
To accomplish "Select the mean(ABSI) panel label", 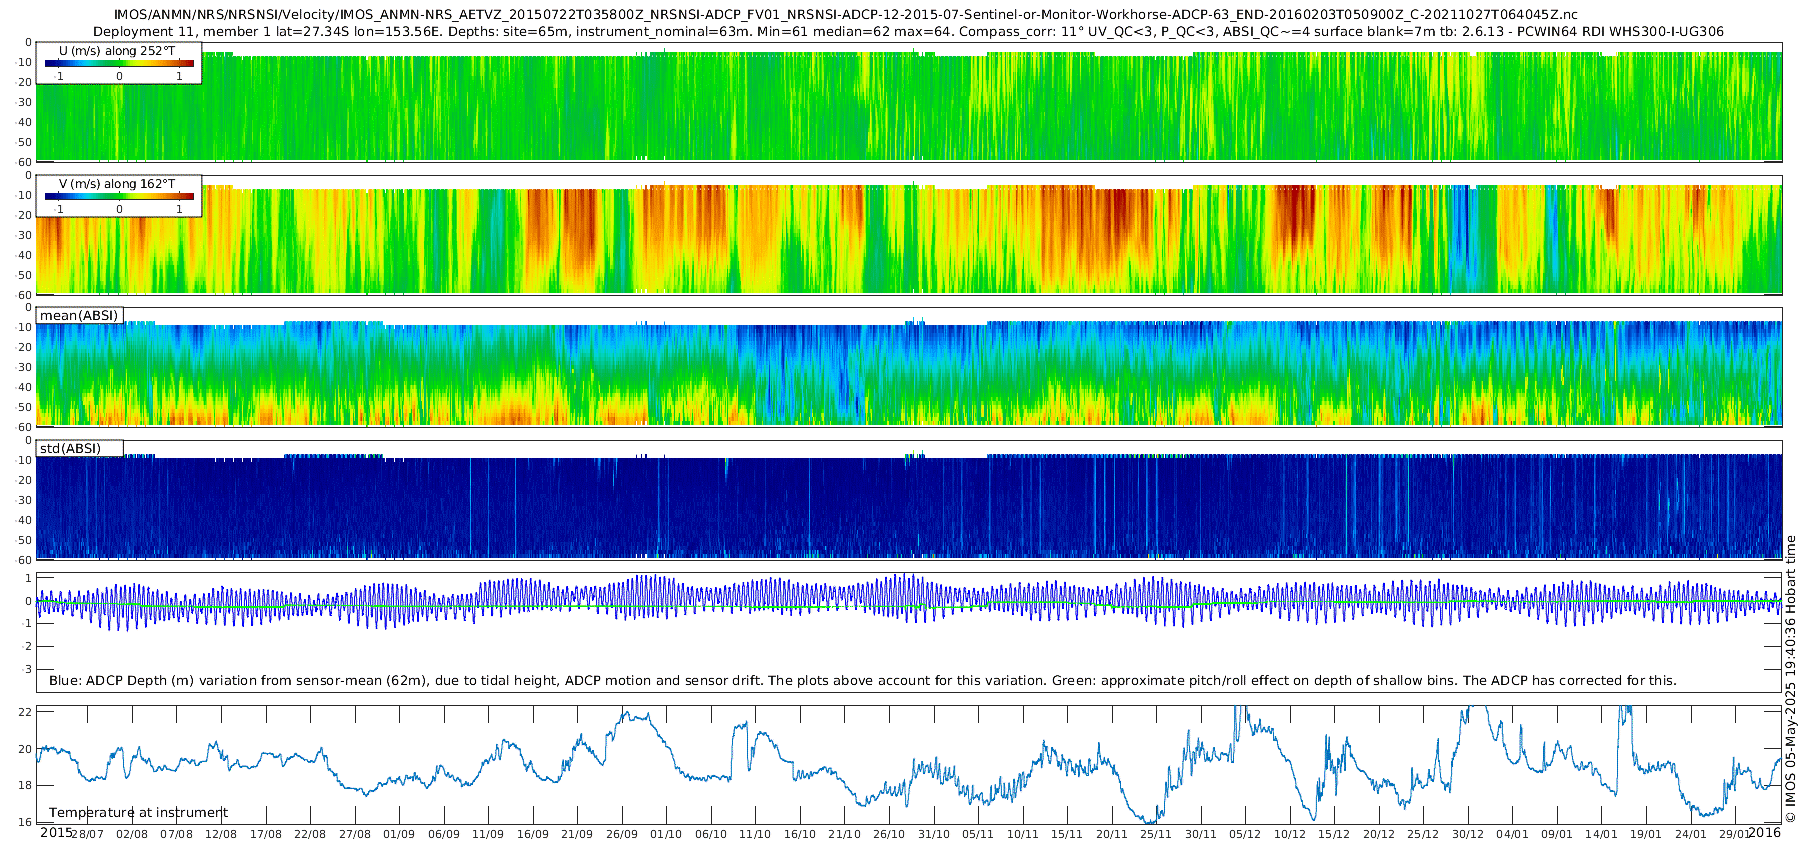I will coord(79,315).
